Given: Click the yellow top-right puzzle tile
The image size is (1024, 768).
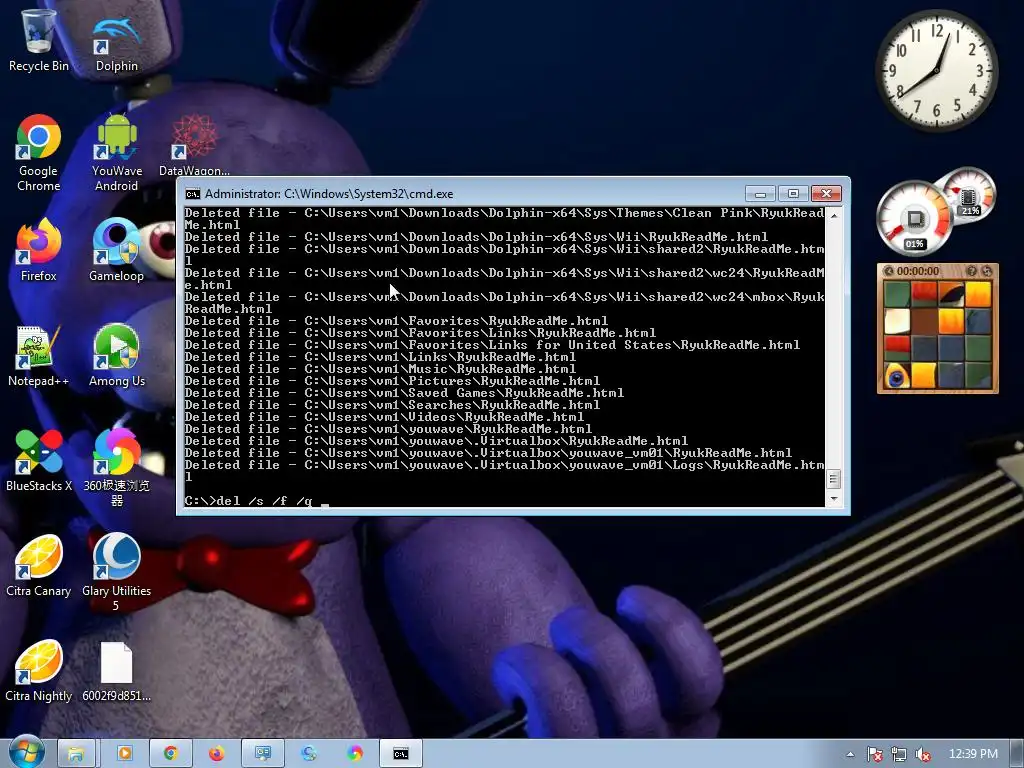Looking at the screenshot, I should pos(978,294).
